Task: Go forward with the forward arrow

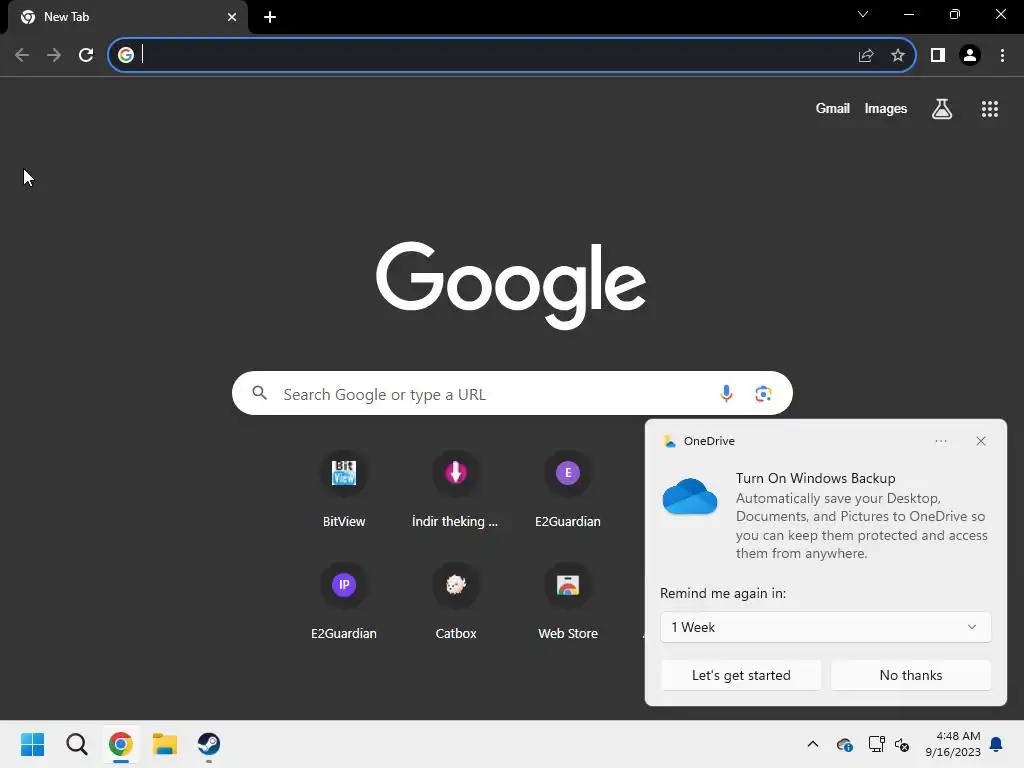Action: coord(54,55)
